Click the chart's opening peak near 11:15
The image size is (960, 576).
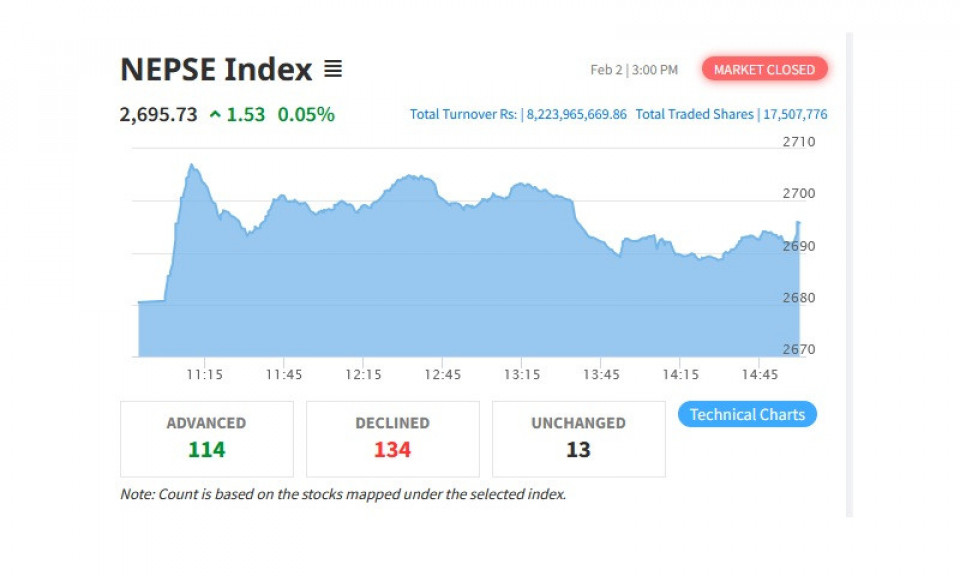click(192, 167)
